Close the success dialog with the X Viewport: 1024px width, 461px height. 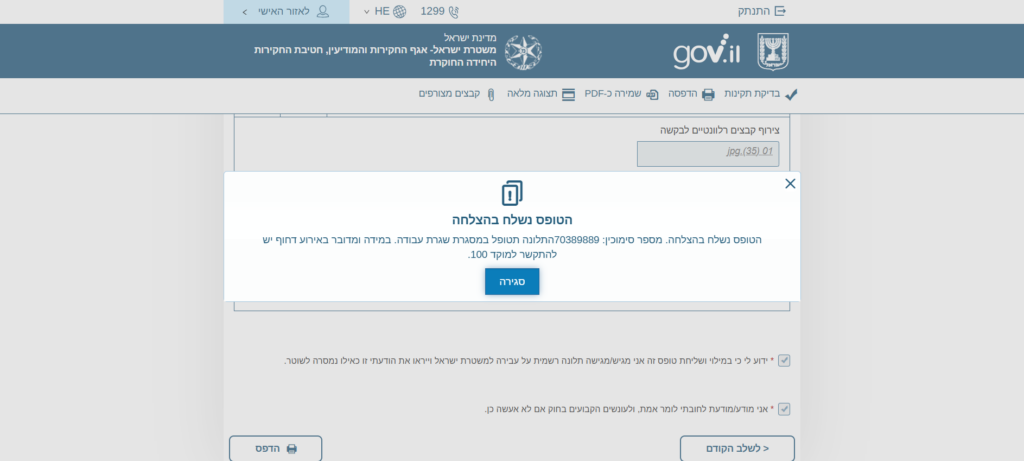click(790, 183)
